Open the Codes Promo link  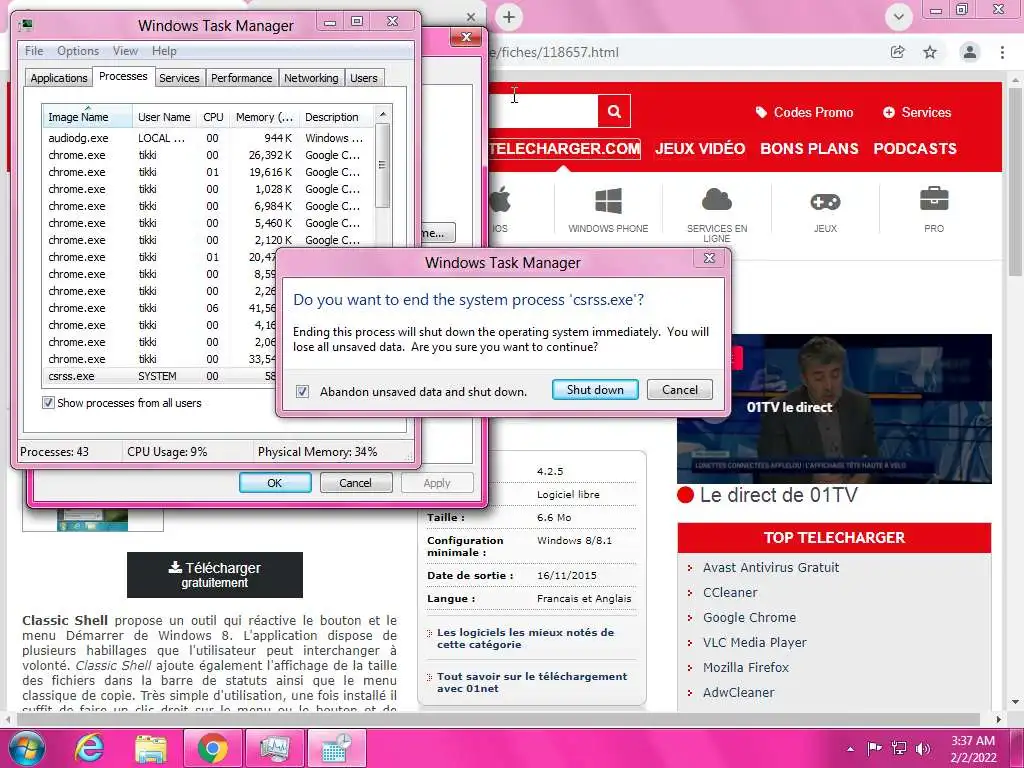pos(804,112)
